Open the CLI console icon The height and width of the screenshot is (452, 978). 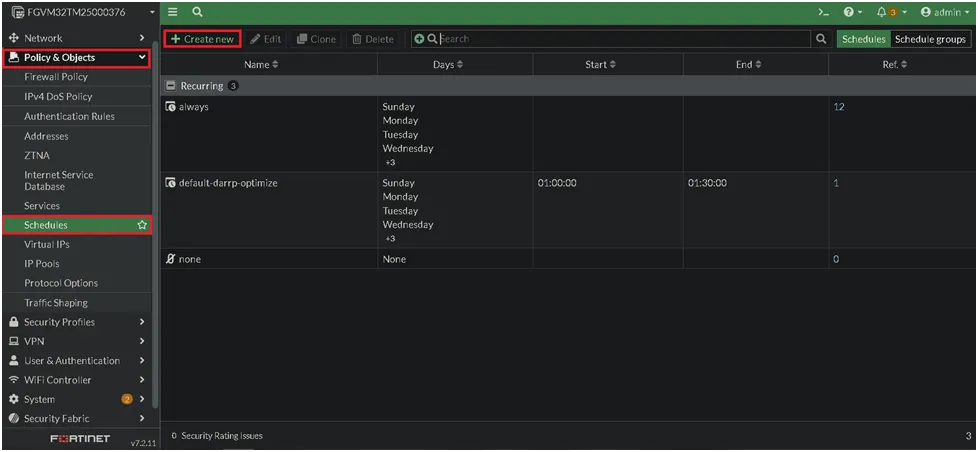[x=824, y=12]
